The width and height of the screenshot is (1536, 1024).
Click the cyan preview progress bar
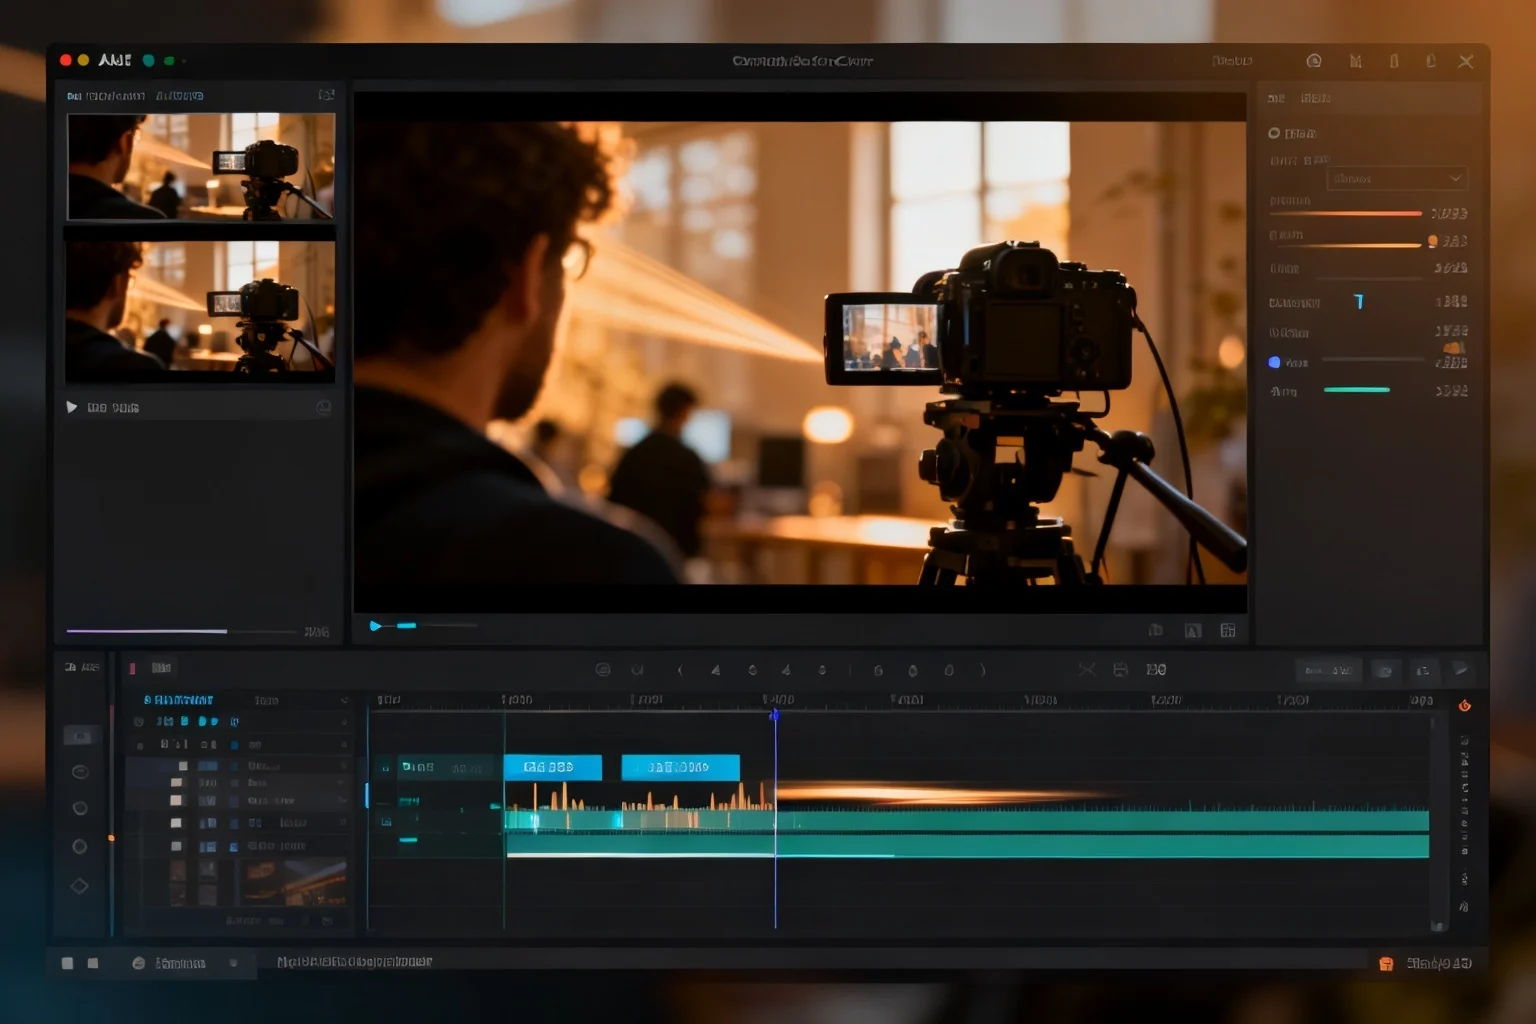pyautogui.click(x=406, y=625)
